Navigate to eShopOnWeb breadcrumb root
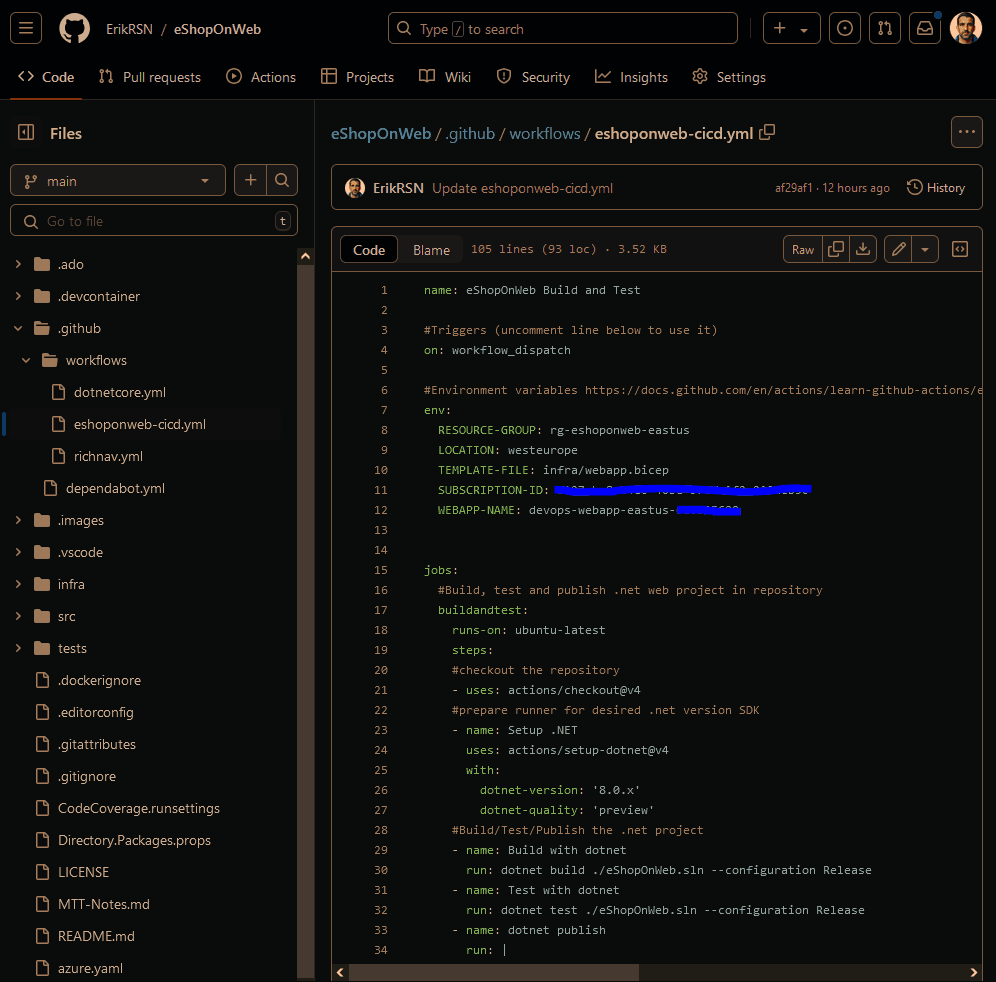996x982 pixels. tap(380, 133)
